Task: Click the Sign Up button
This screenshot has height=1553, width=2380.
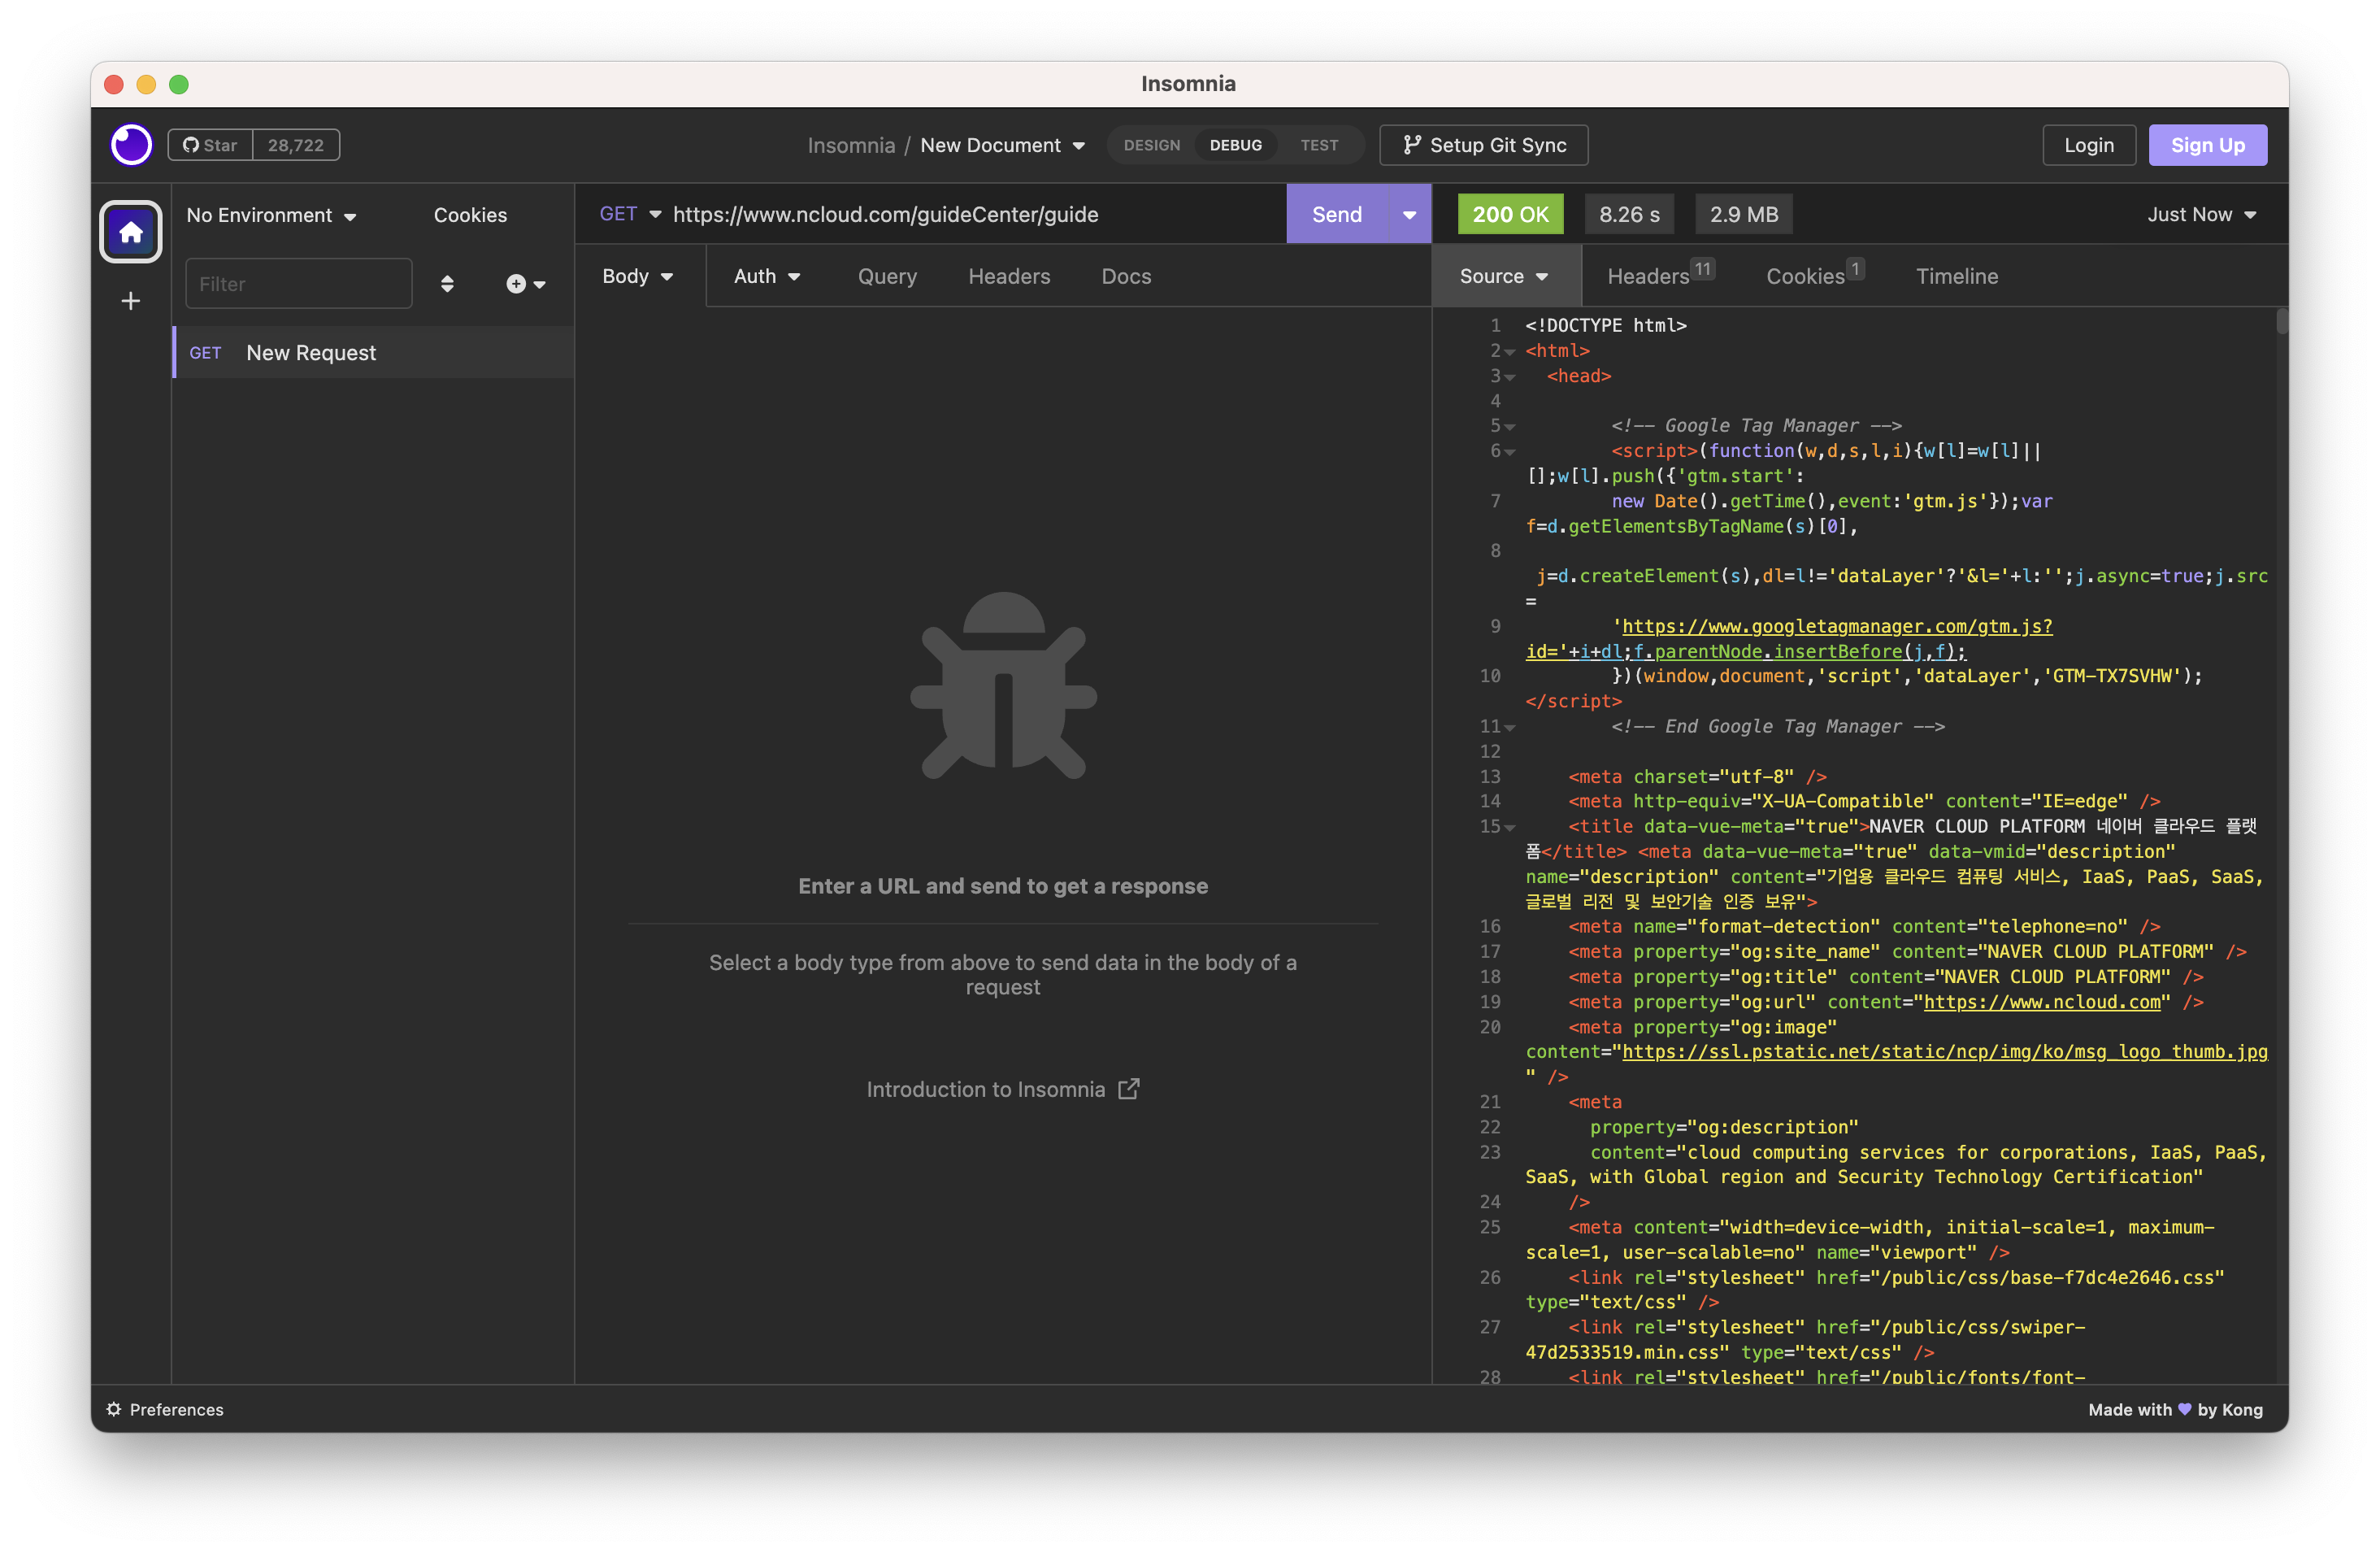Action: [x=2207, y=145]
